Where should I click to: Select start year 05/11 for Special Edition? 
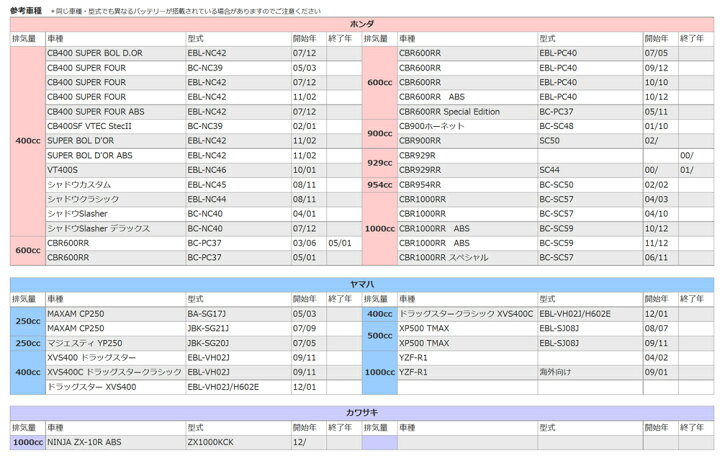(x=656, y=112)
